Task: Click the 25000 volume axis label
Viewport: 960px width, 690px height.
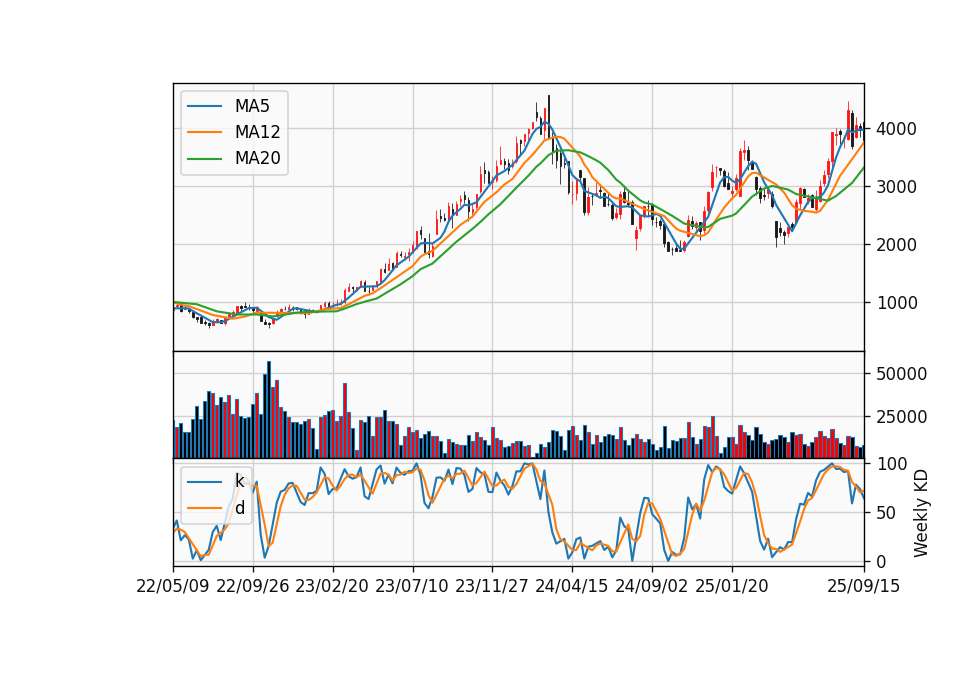Action: tap(901, 417)
